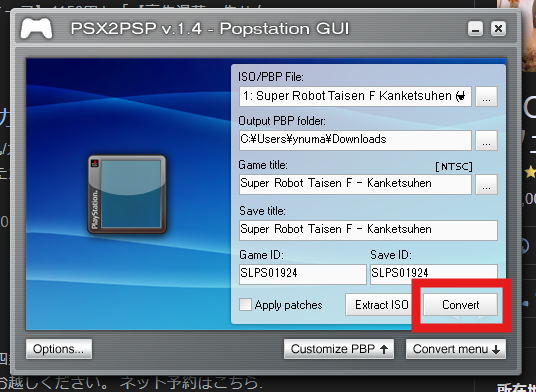Browse for ISO/PBP file with ellipsis button

(x=486, y=97)
